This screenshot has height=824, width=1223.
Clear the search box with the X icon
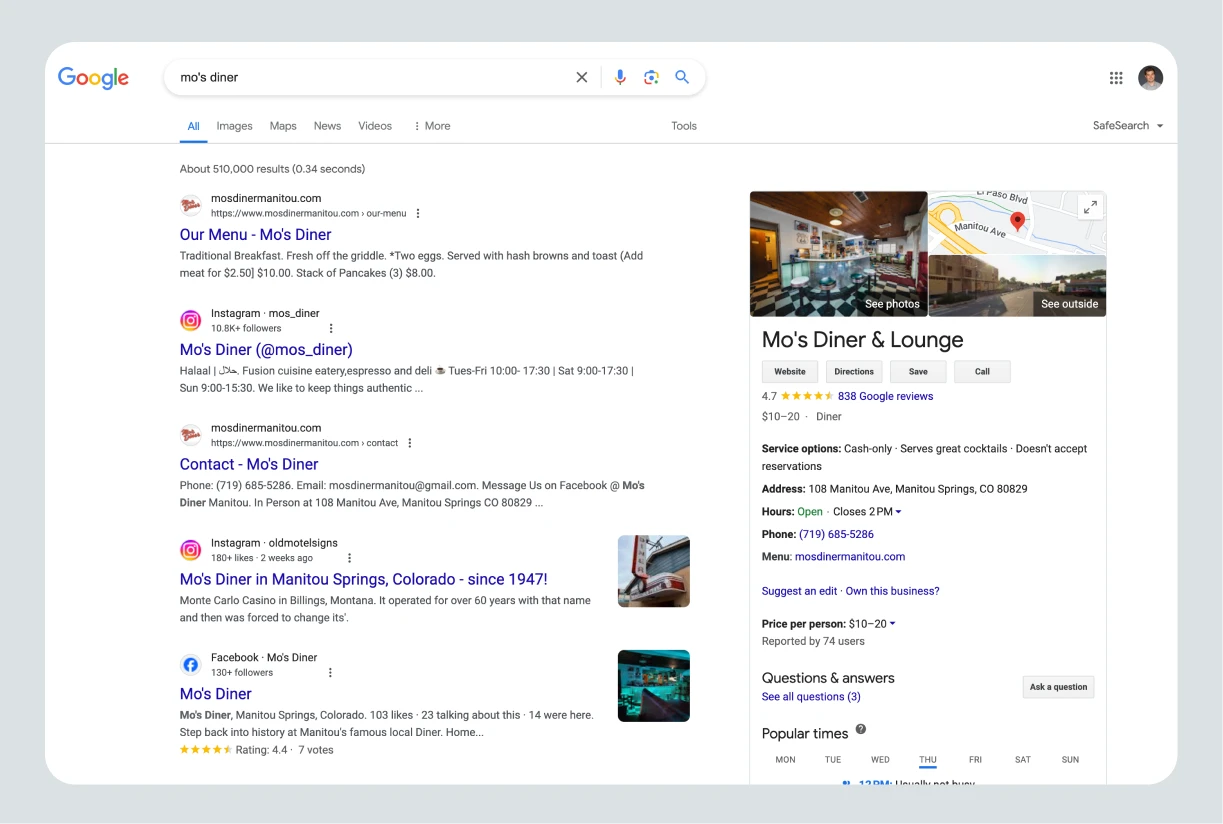(582, 77)
